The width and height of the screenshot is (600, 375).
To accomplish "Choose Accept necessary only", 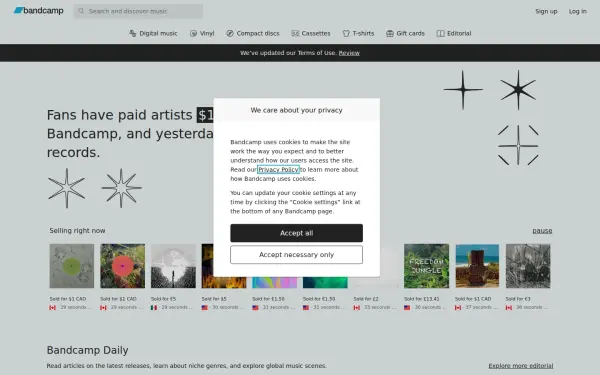I will coord(297,254).
